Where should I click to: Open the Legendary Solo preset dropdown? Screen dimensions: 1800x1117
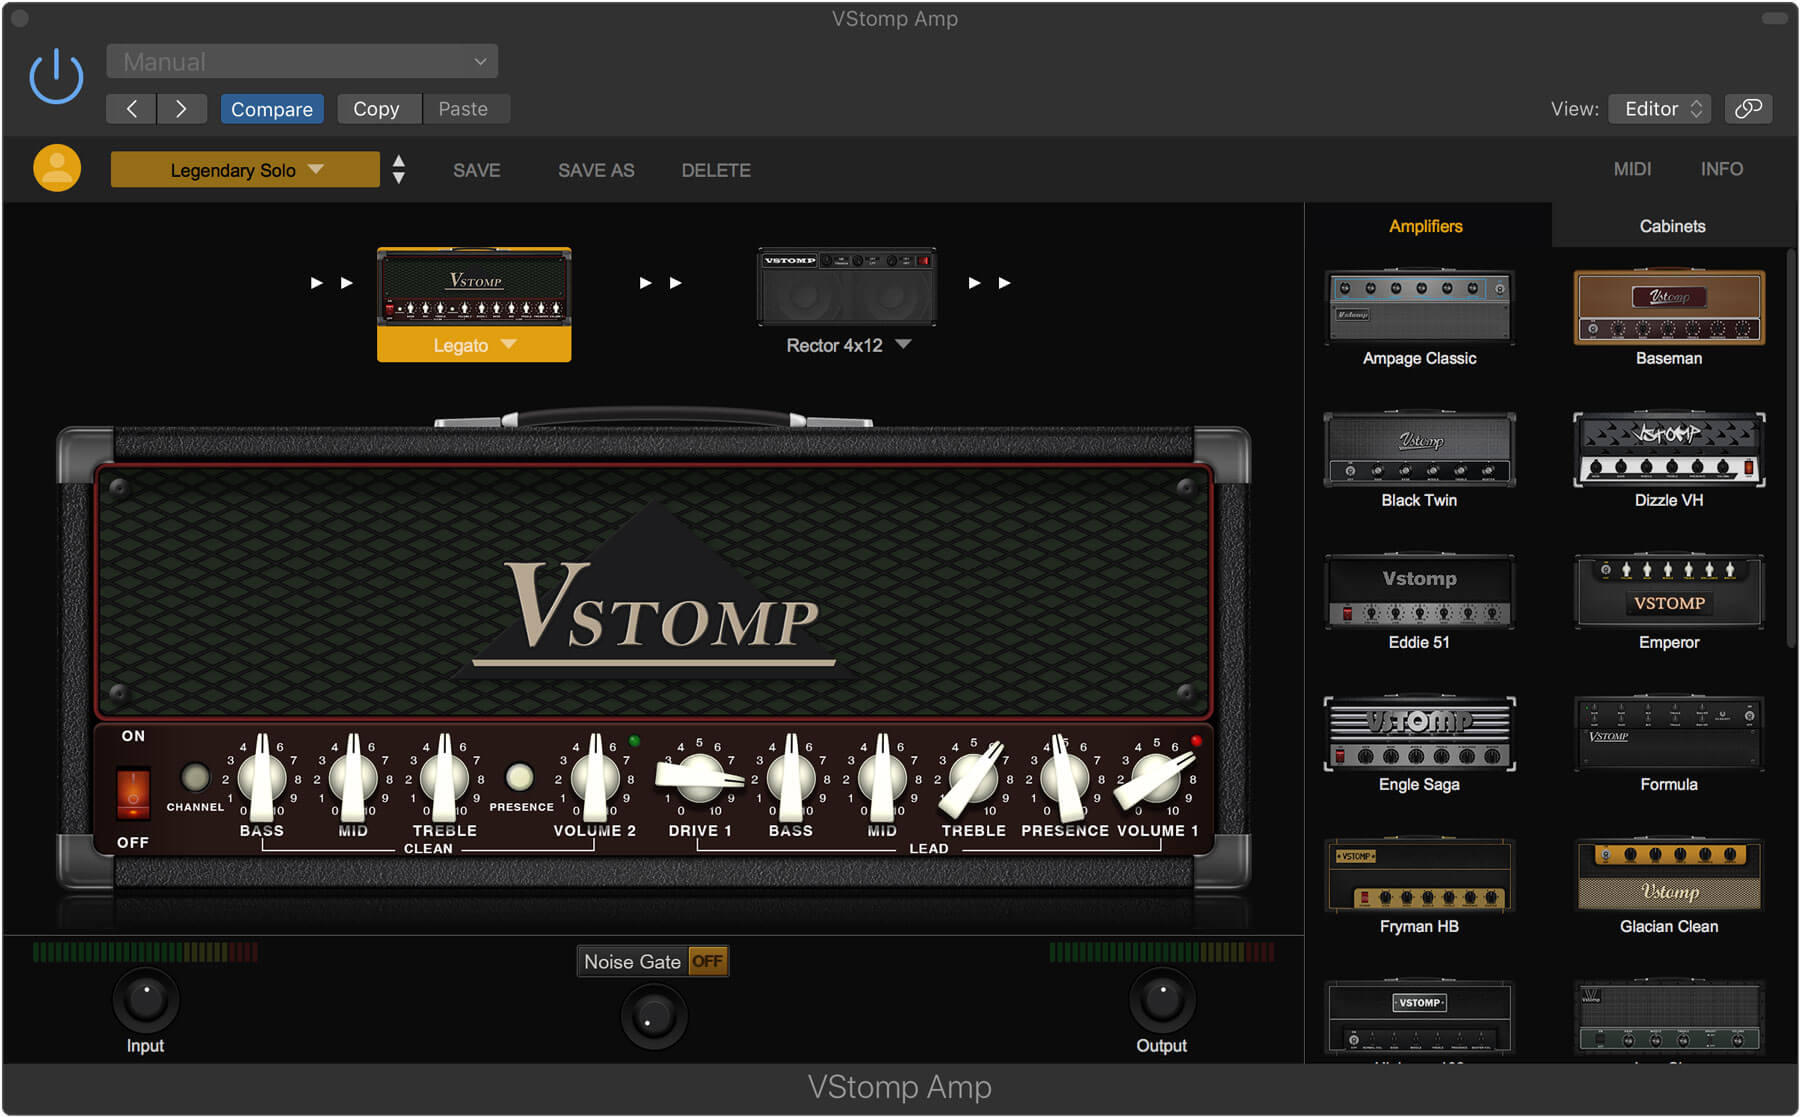(x=245, y=169)
